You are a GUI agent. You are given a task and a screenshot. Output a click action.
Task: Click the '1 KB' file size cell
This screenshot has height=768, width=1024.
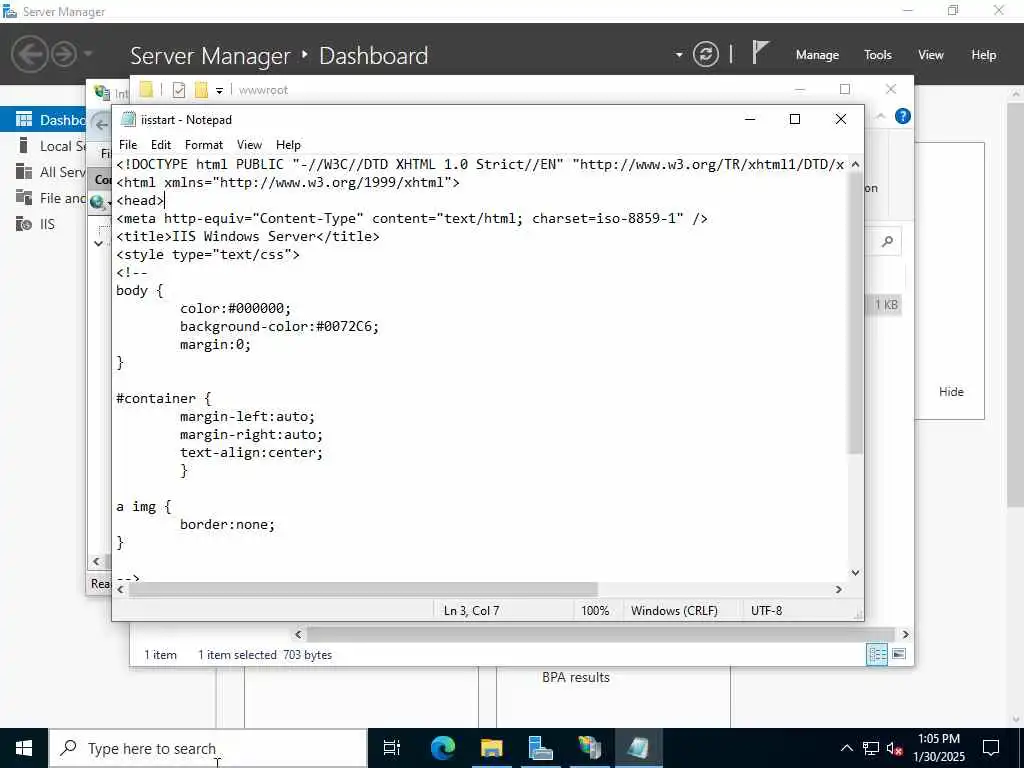886,304
